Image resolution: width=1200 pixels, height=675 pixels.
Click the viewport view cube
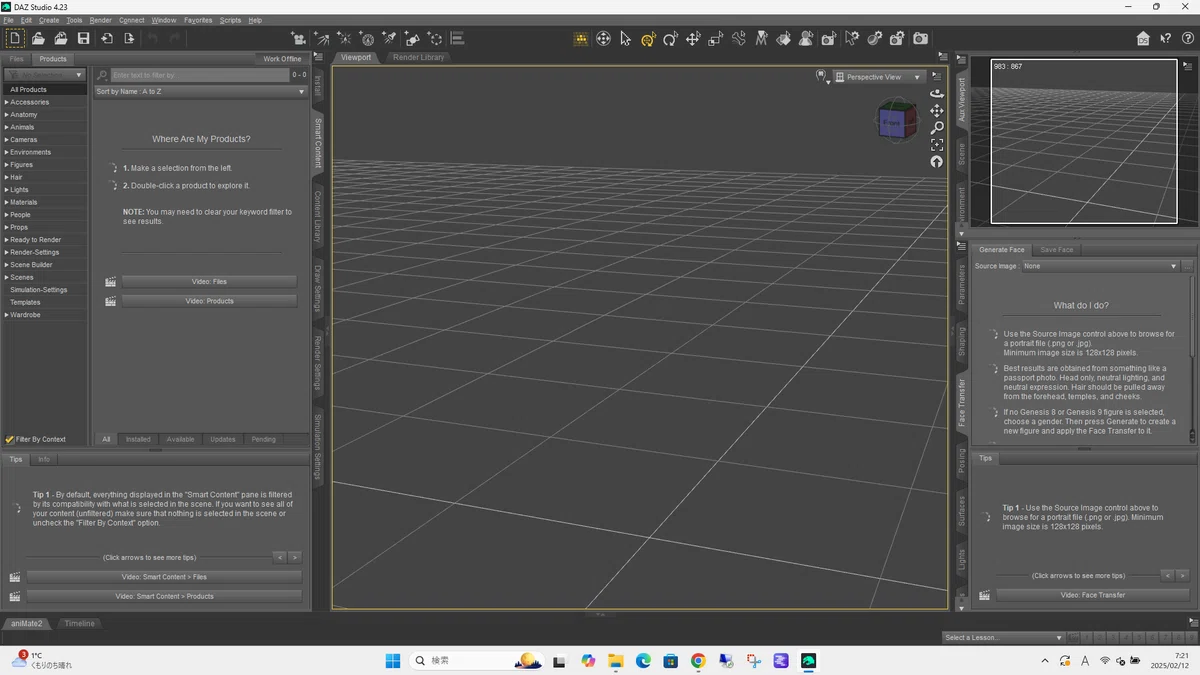(x=896, y=120)
